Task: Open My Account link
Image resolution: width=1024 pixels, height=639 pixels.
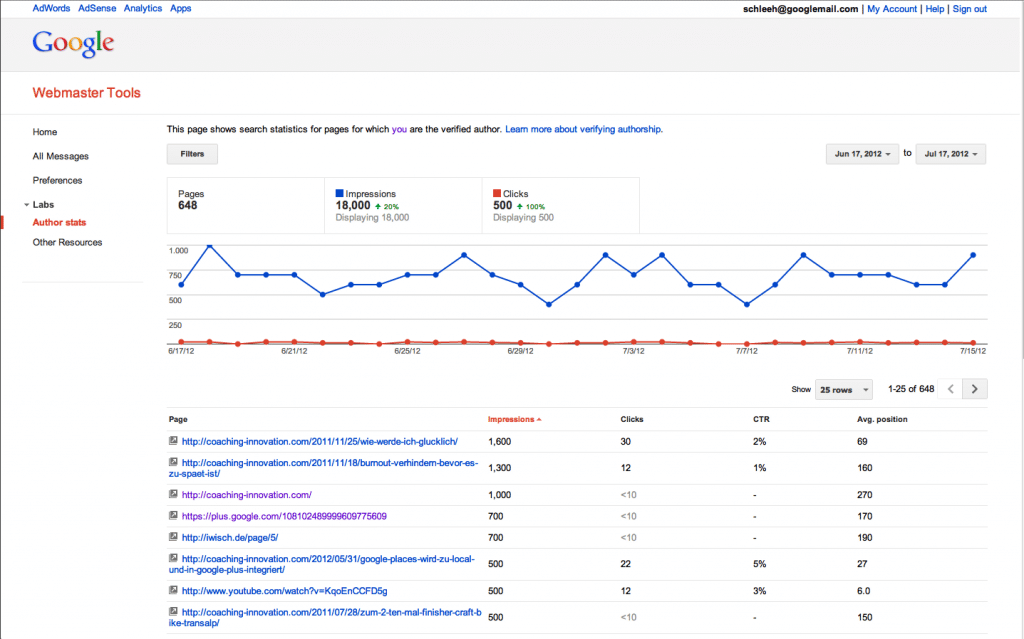Action: (x=892, y=9)
